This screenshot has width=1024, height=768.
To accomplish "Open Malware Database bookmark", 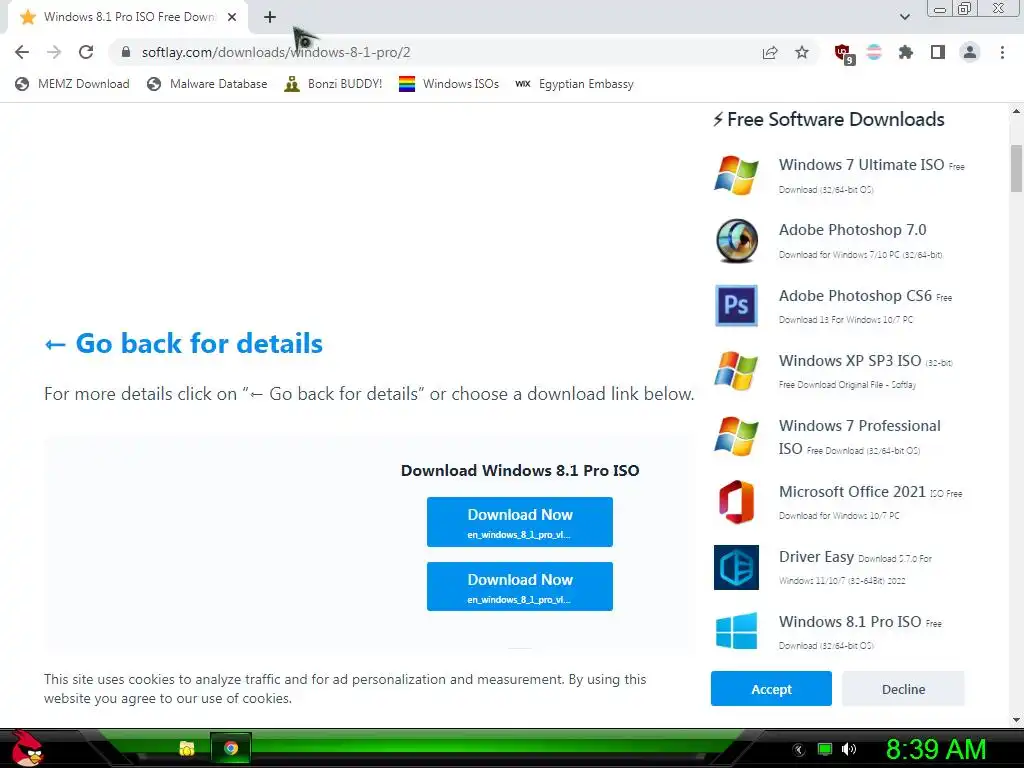I will 208,84.
